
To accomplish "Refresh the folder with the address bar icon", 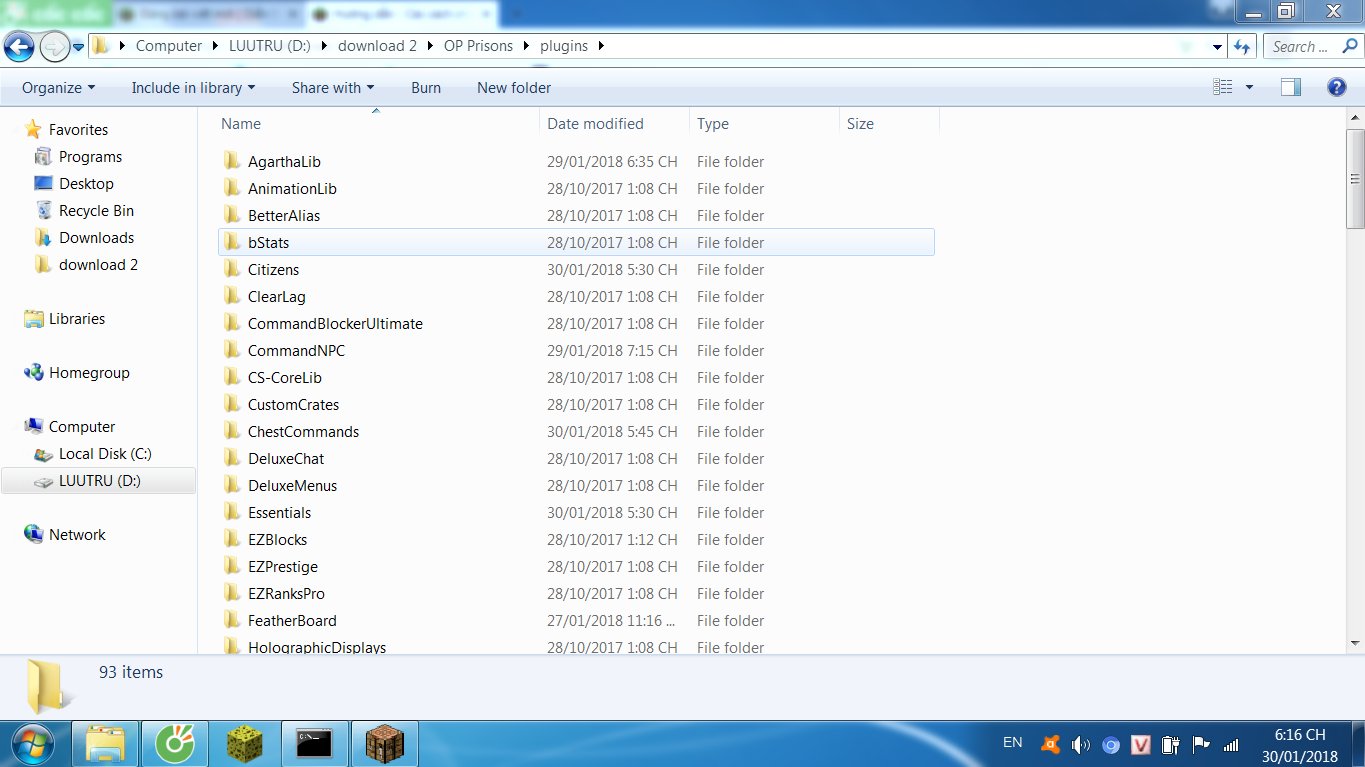I will (1240, 46).
